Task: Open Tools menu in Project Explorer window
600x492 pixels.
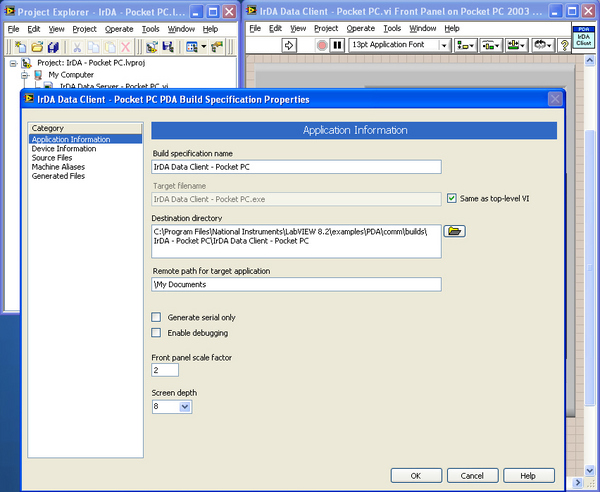Action: [150, 29]
